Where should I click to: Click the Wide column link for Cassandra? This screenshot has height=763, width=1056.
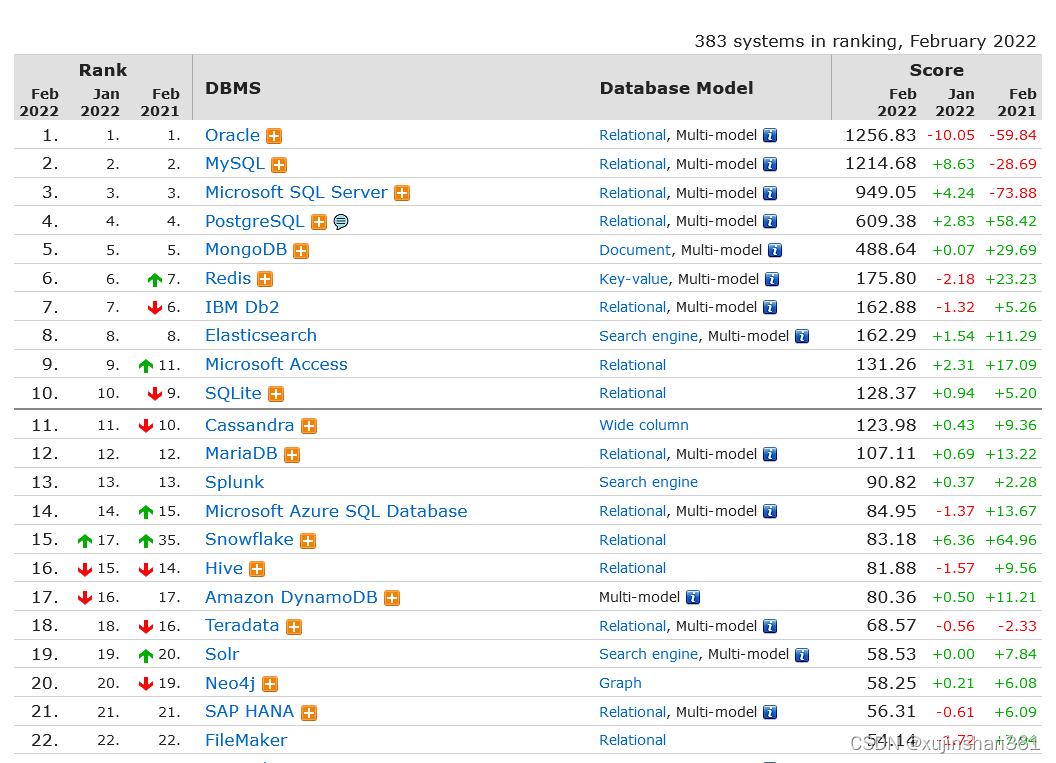[x=644, y=425]
